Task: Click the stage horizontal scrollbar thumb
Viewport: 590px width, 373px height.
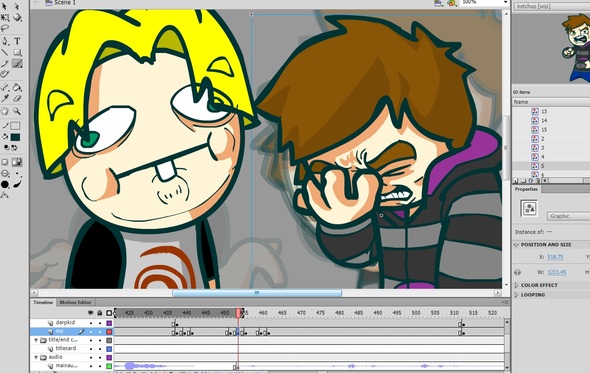Action: [257, 292]
